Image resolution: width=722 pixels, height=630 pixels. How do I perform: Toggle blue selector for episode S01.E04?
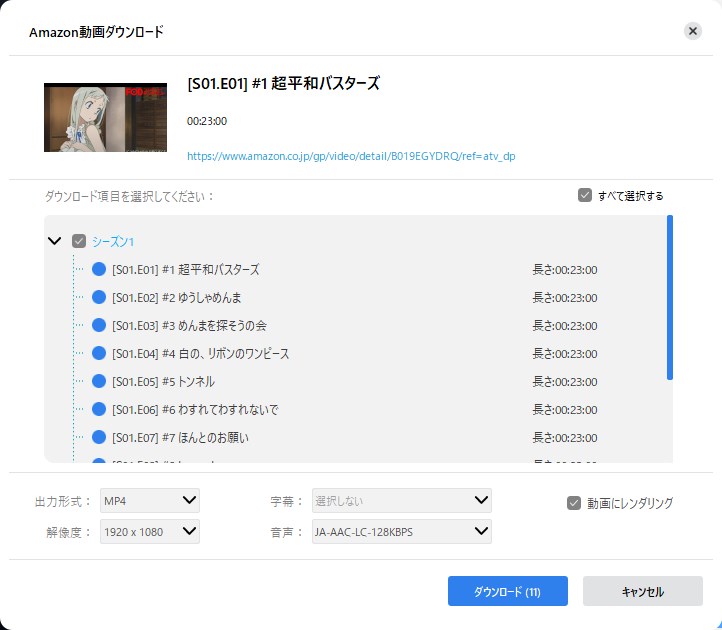[x=99, y=353]
